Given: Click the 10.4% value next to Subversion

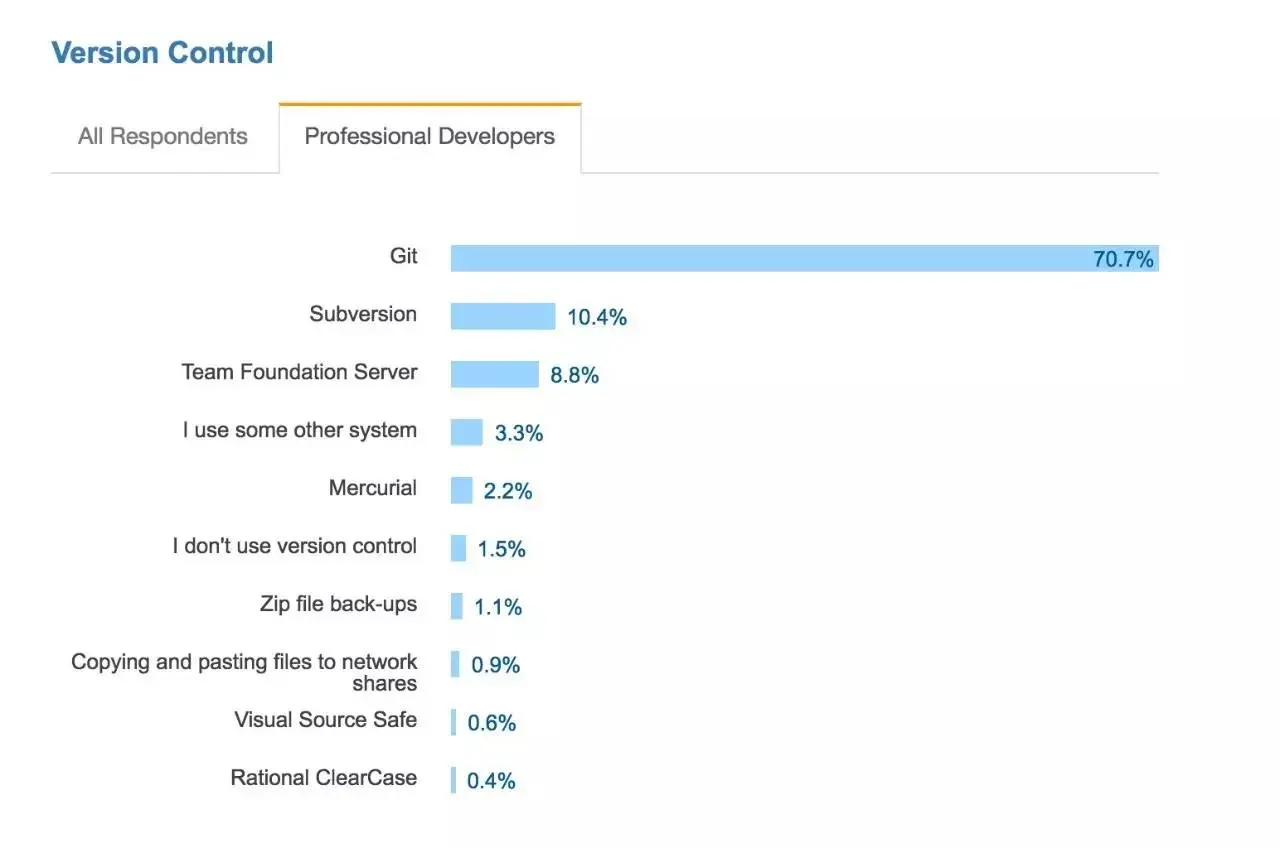Looking at the screenshot, I should click(x=597, y=318).
